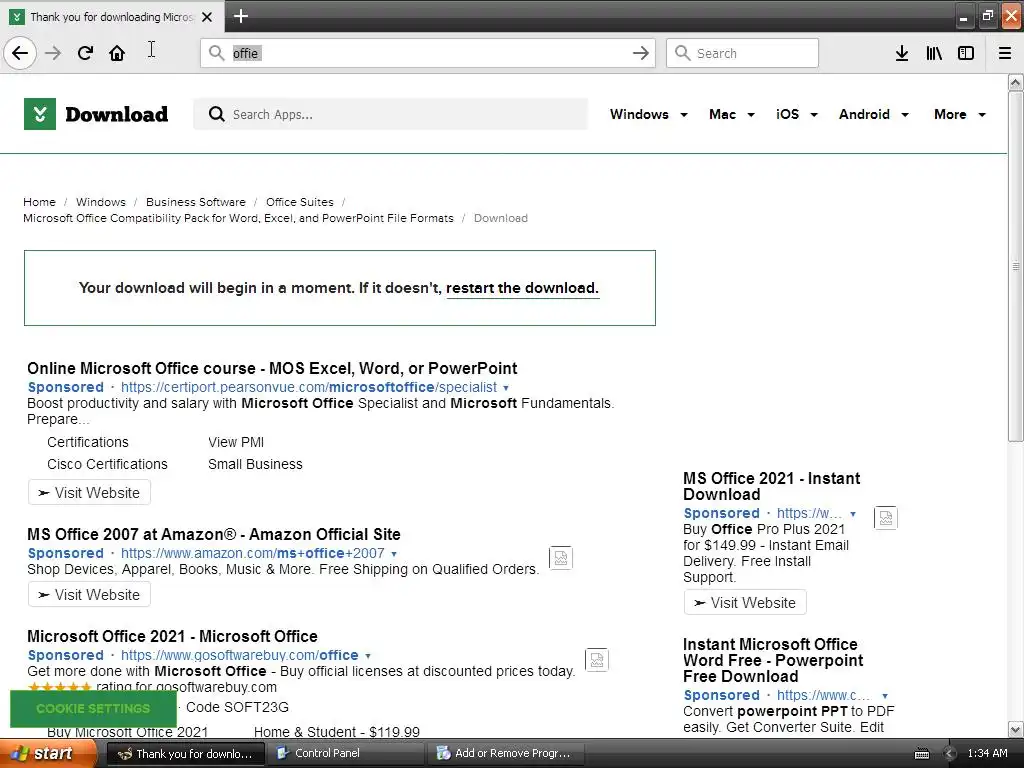The width and height of the screenshot is (1024, 768).
Task: Open the browser downloads panel
Action: pos(902,53)
